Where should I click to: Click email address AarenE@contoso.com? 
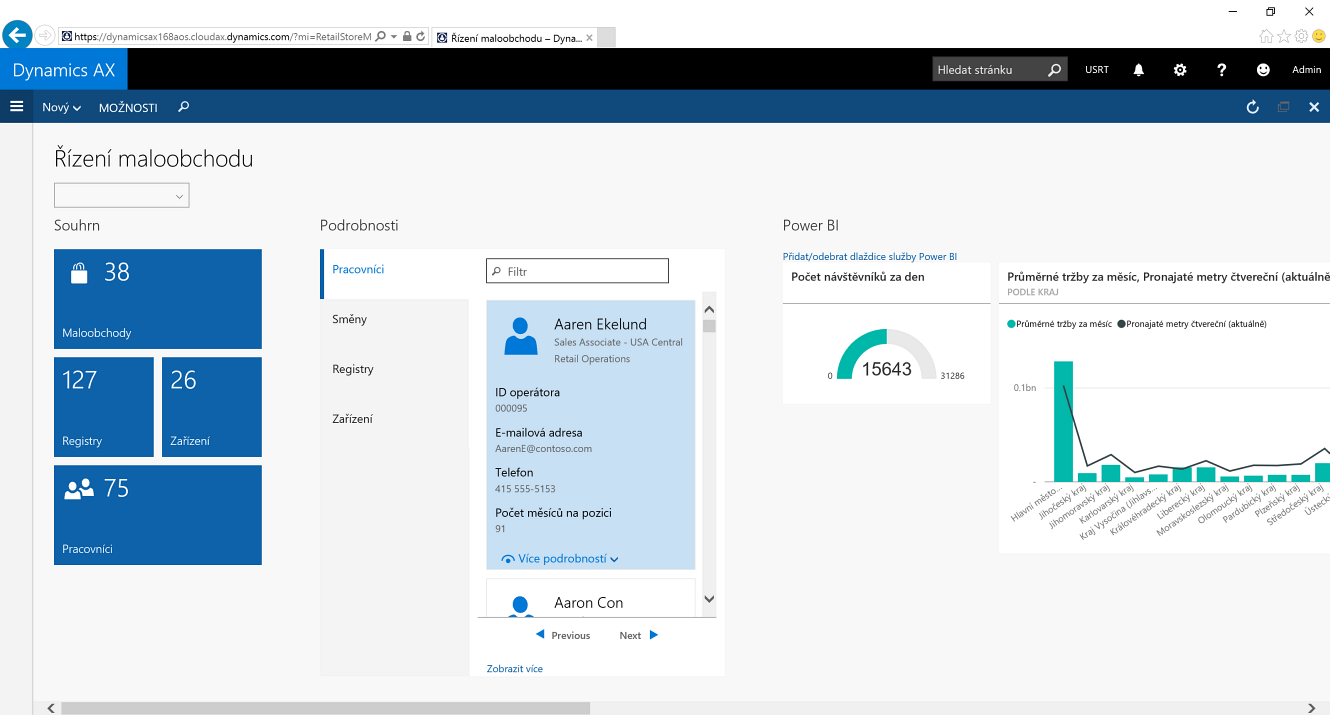point(543,449)
